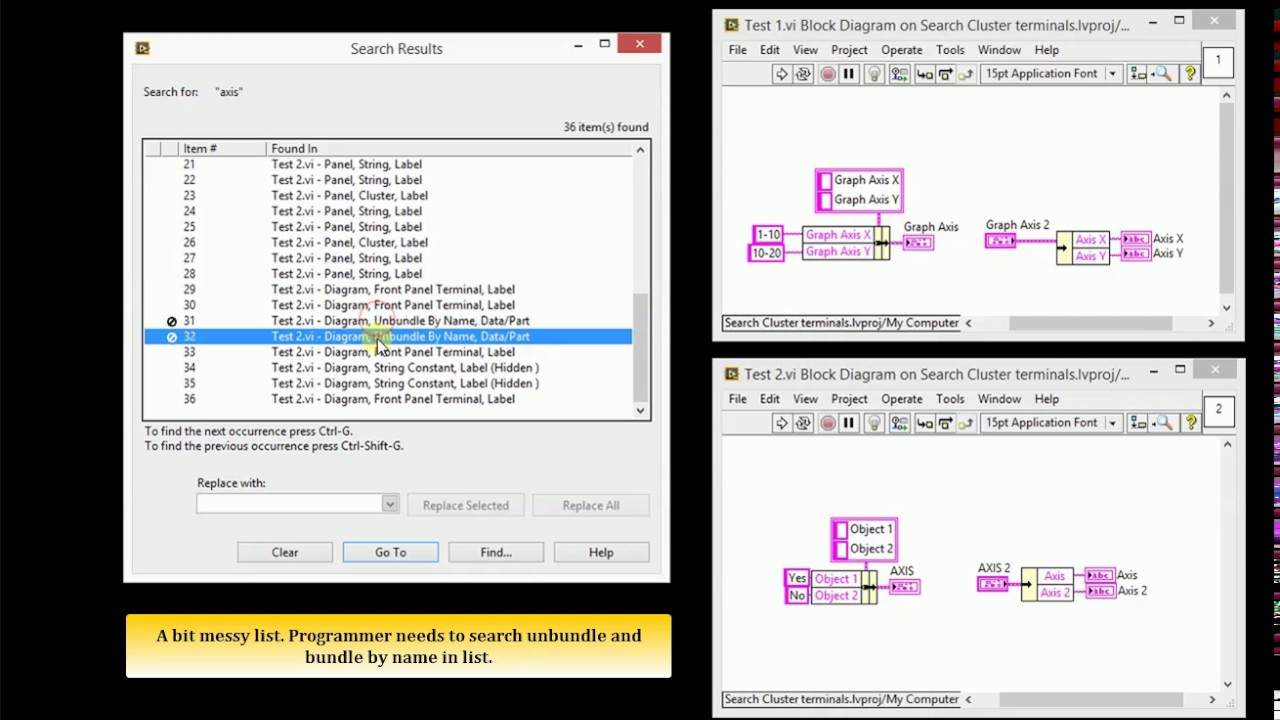Click Graph Axis 2 cluster terminal

[1000, 241]
